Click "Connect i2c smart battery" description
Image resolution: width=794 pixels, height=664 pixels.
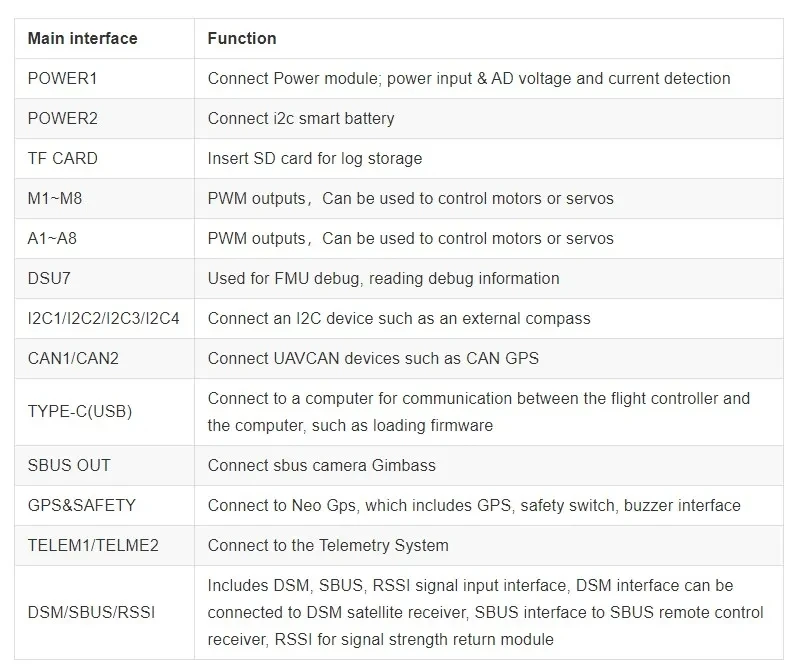point(301,118)
